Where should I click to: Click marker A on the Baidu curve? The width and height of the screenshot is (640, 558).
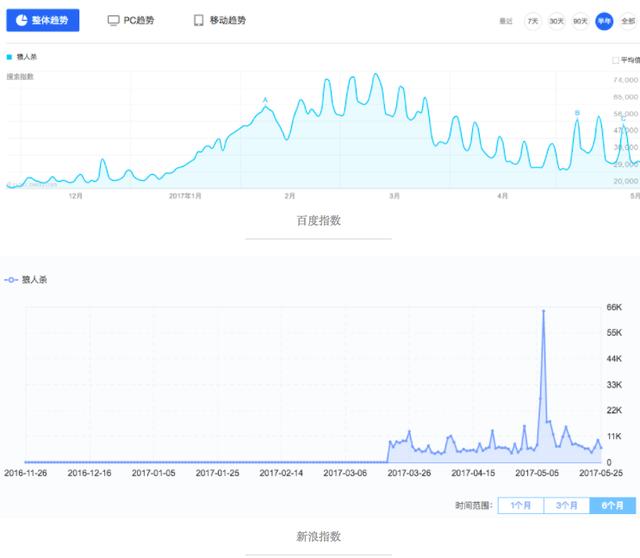coord(265,100)
